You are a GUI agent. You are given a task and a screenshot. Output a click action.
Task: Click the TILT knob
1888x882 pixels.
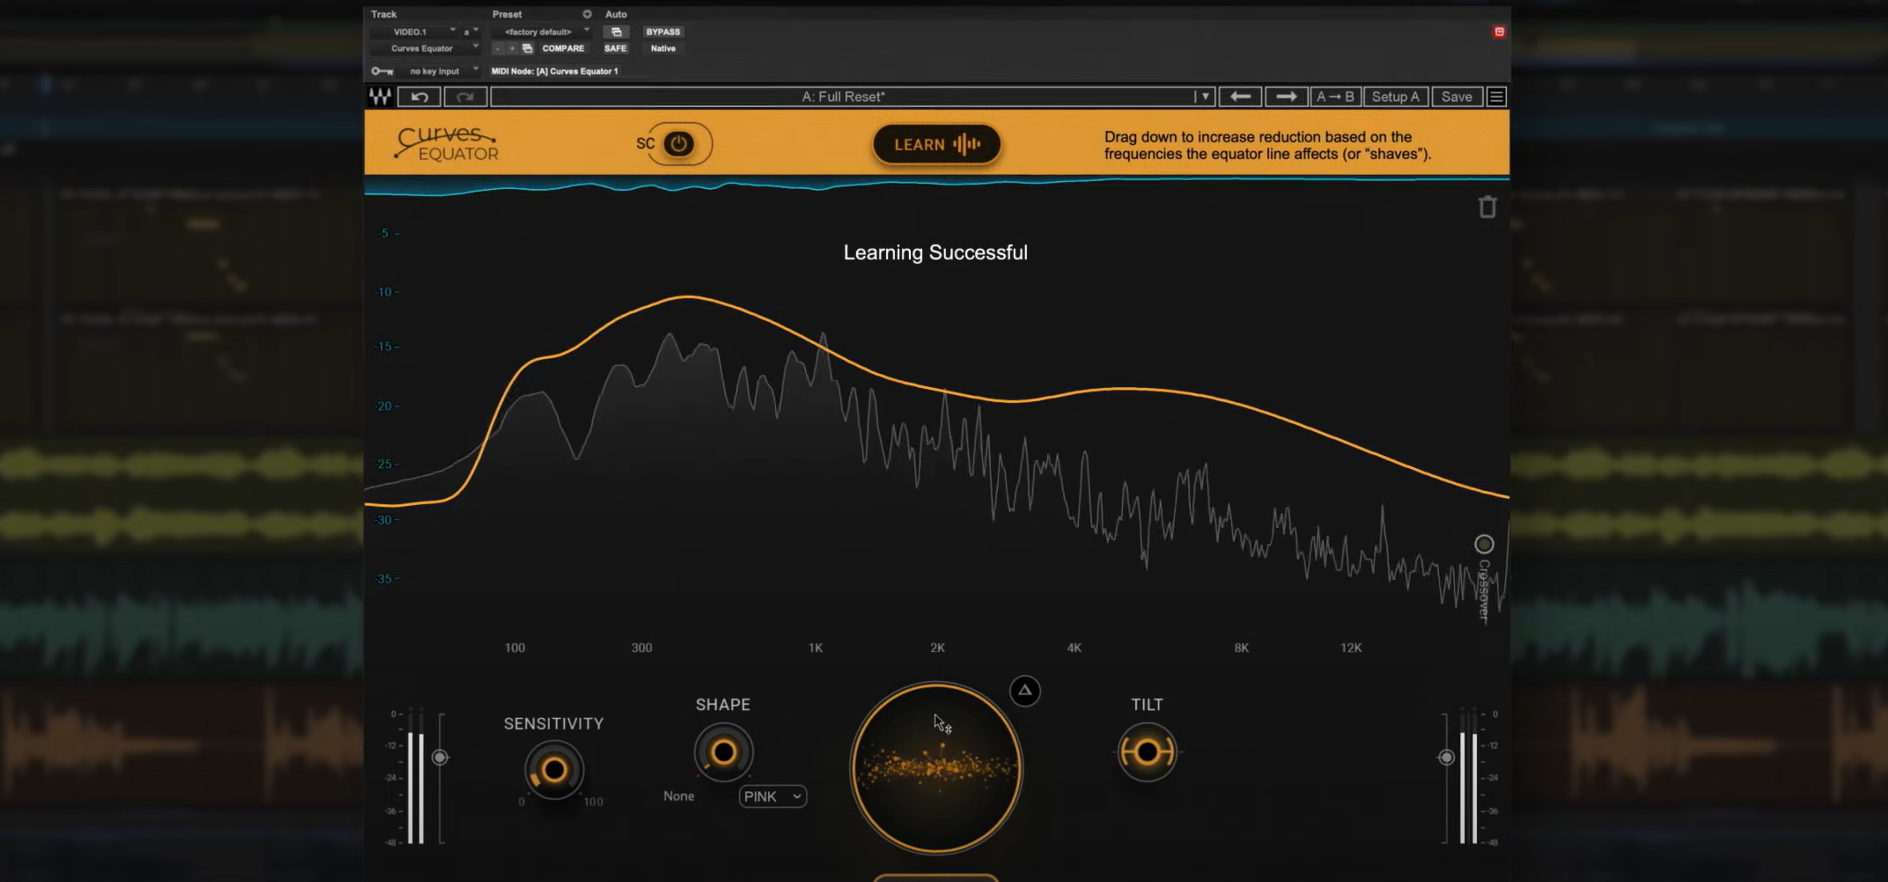(x=1147, y=752)
